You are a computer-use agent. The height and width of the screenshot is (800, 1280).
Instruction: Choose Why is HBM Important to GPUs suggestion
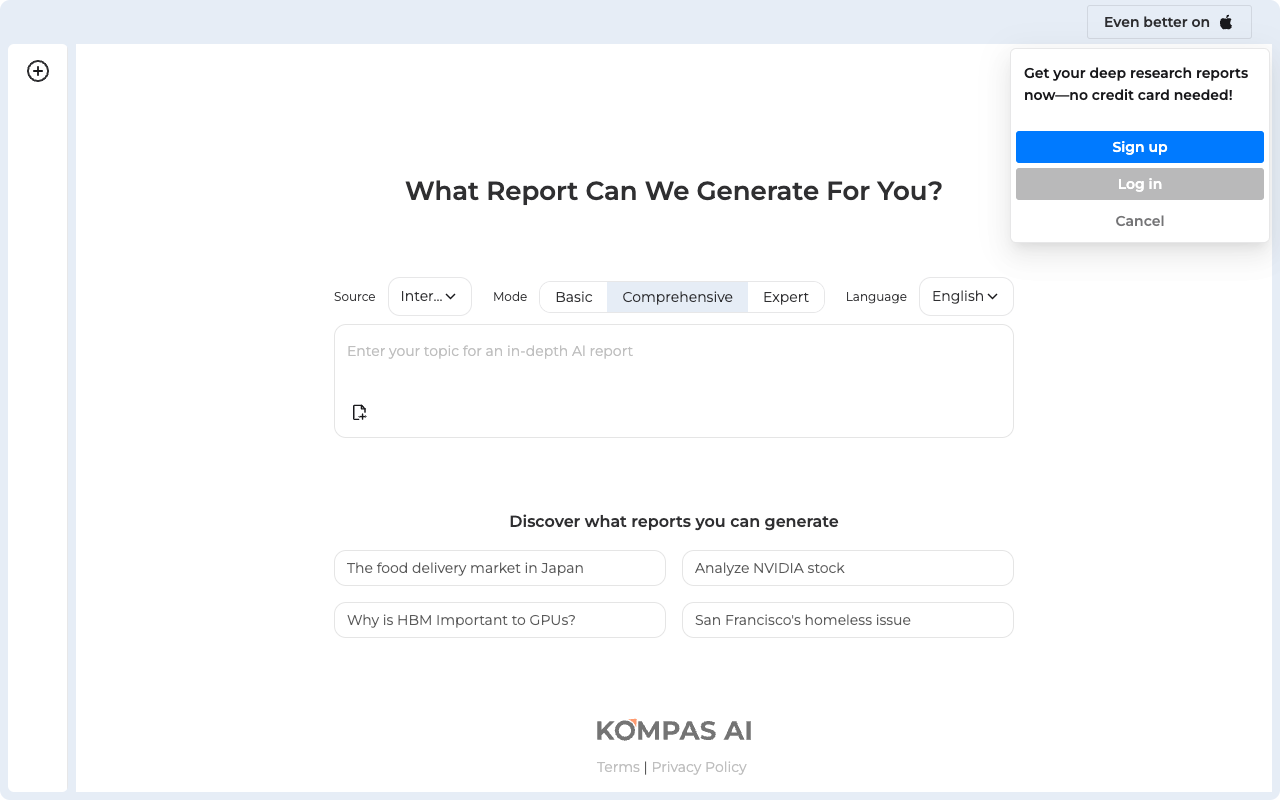coord(500,620)
